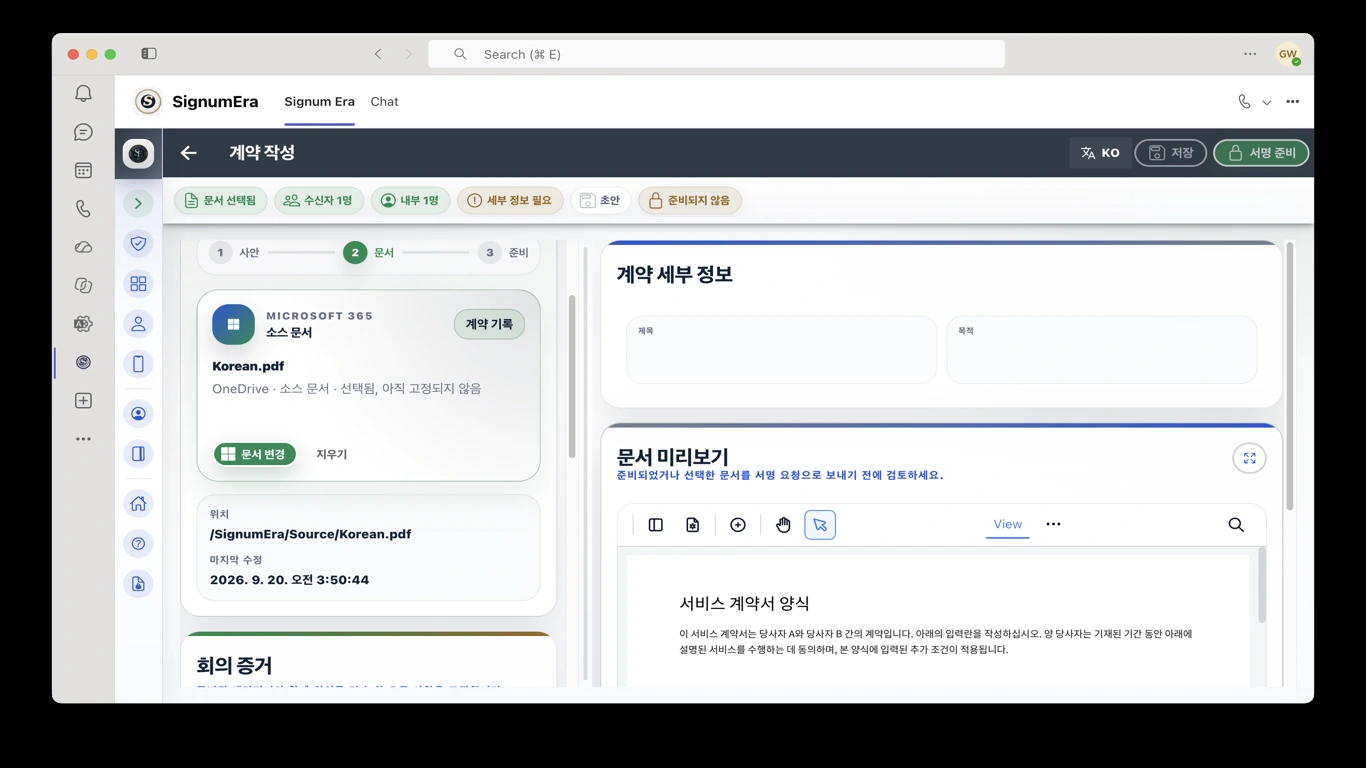Click the 목적 input field
Image resolution: width=1366 pixels, height=768 pixels.
pyautogui.click(x=1101, y=350)
